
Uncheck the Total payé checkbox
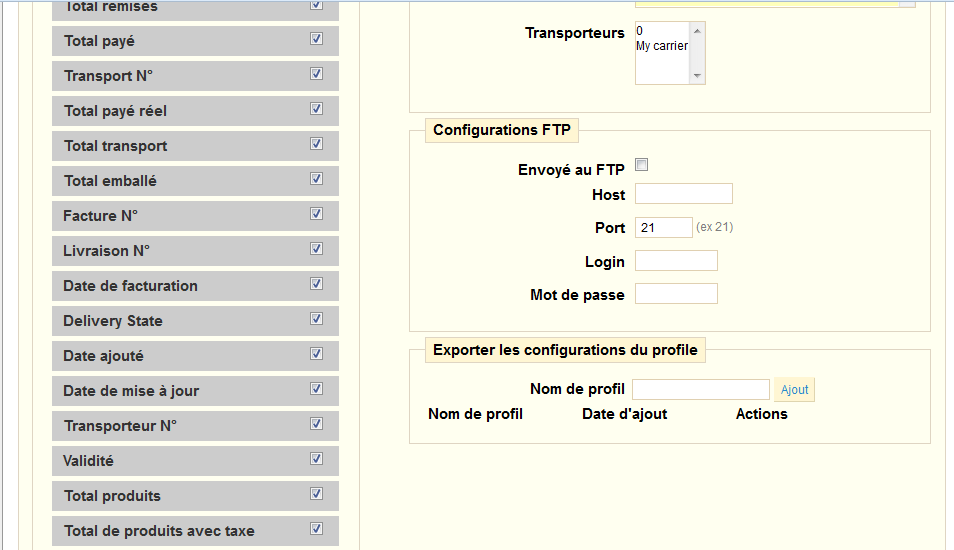click(x=316, y=39)
